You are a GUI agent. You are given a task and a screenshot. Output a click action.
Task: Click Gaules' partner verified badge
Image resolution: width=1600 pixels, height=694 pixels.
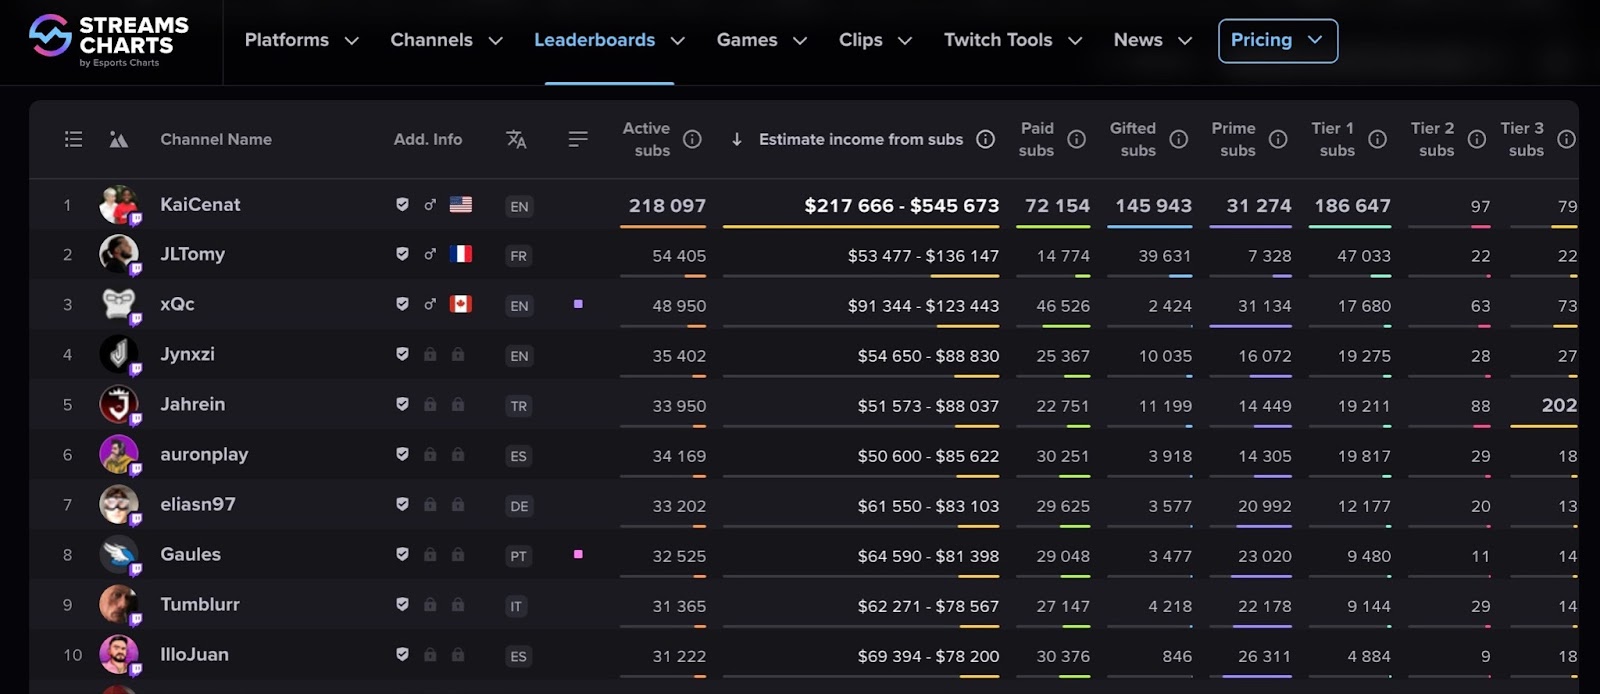pyautogui.click(x=402, y=554)
